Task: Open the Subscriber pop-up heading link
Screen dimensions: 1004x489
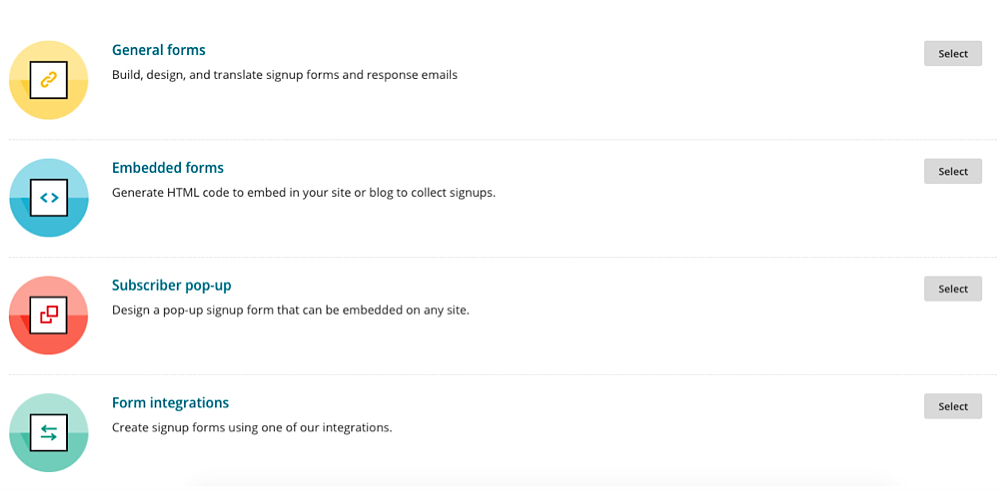Action: point(172,285)
